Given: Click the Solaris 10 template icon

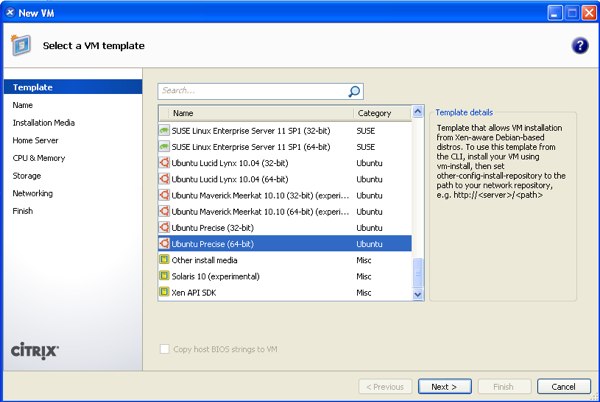Looking at the screenshot, I should 164,276.
